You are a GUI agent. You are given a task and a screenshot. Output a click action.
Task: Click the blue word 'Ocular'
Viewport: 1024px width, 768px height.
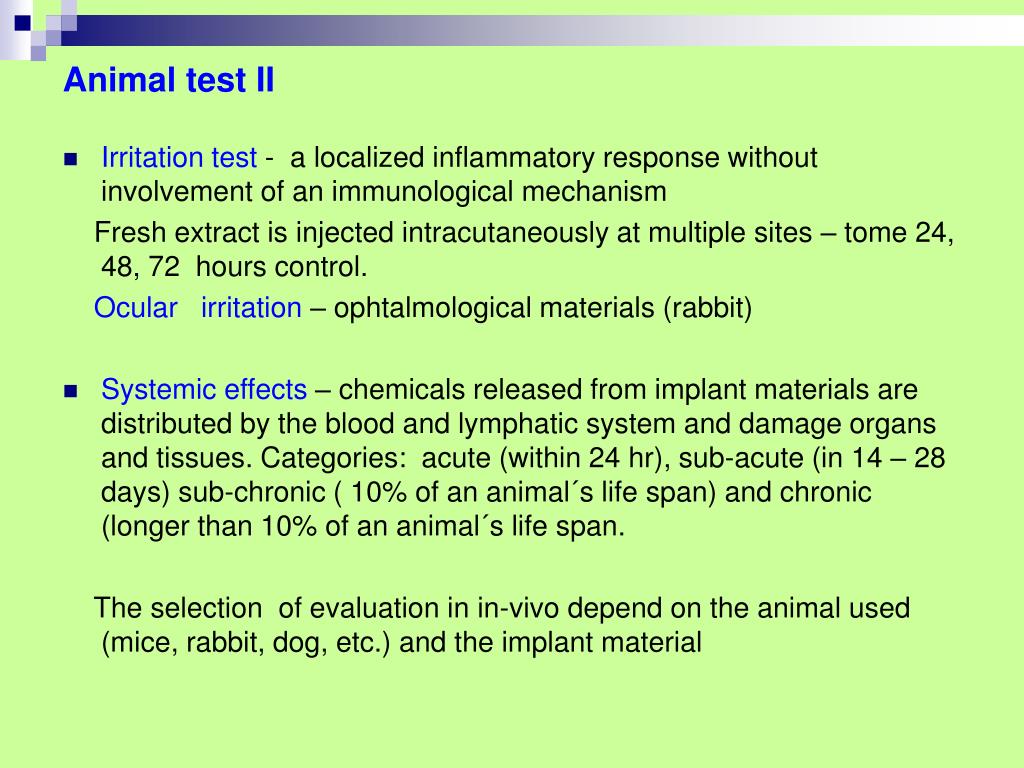coord(135,308)
